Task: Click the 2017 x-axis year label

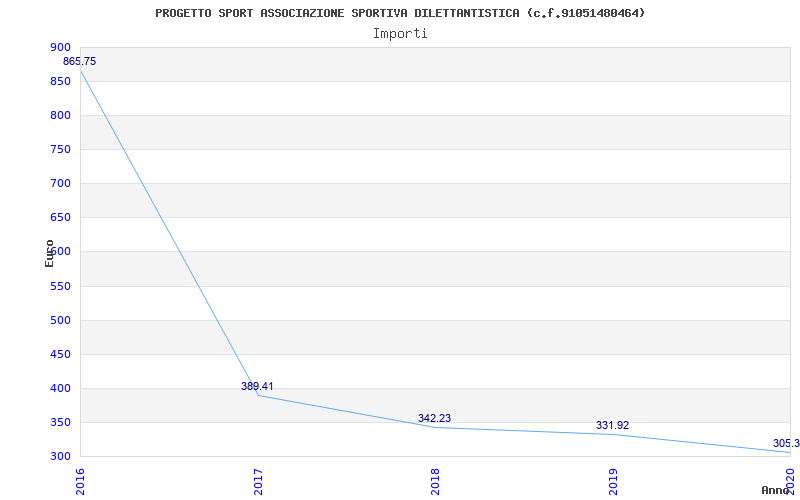Action: 258,482
